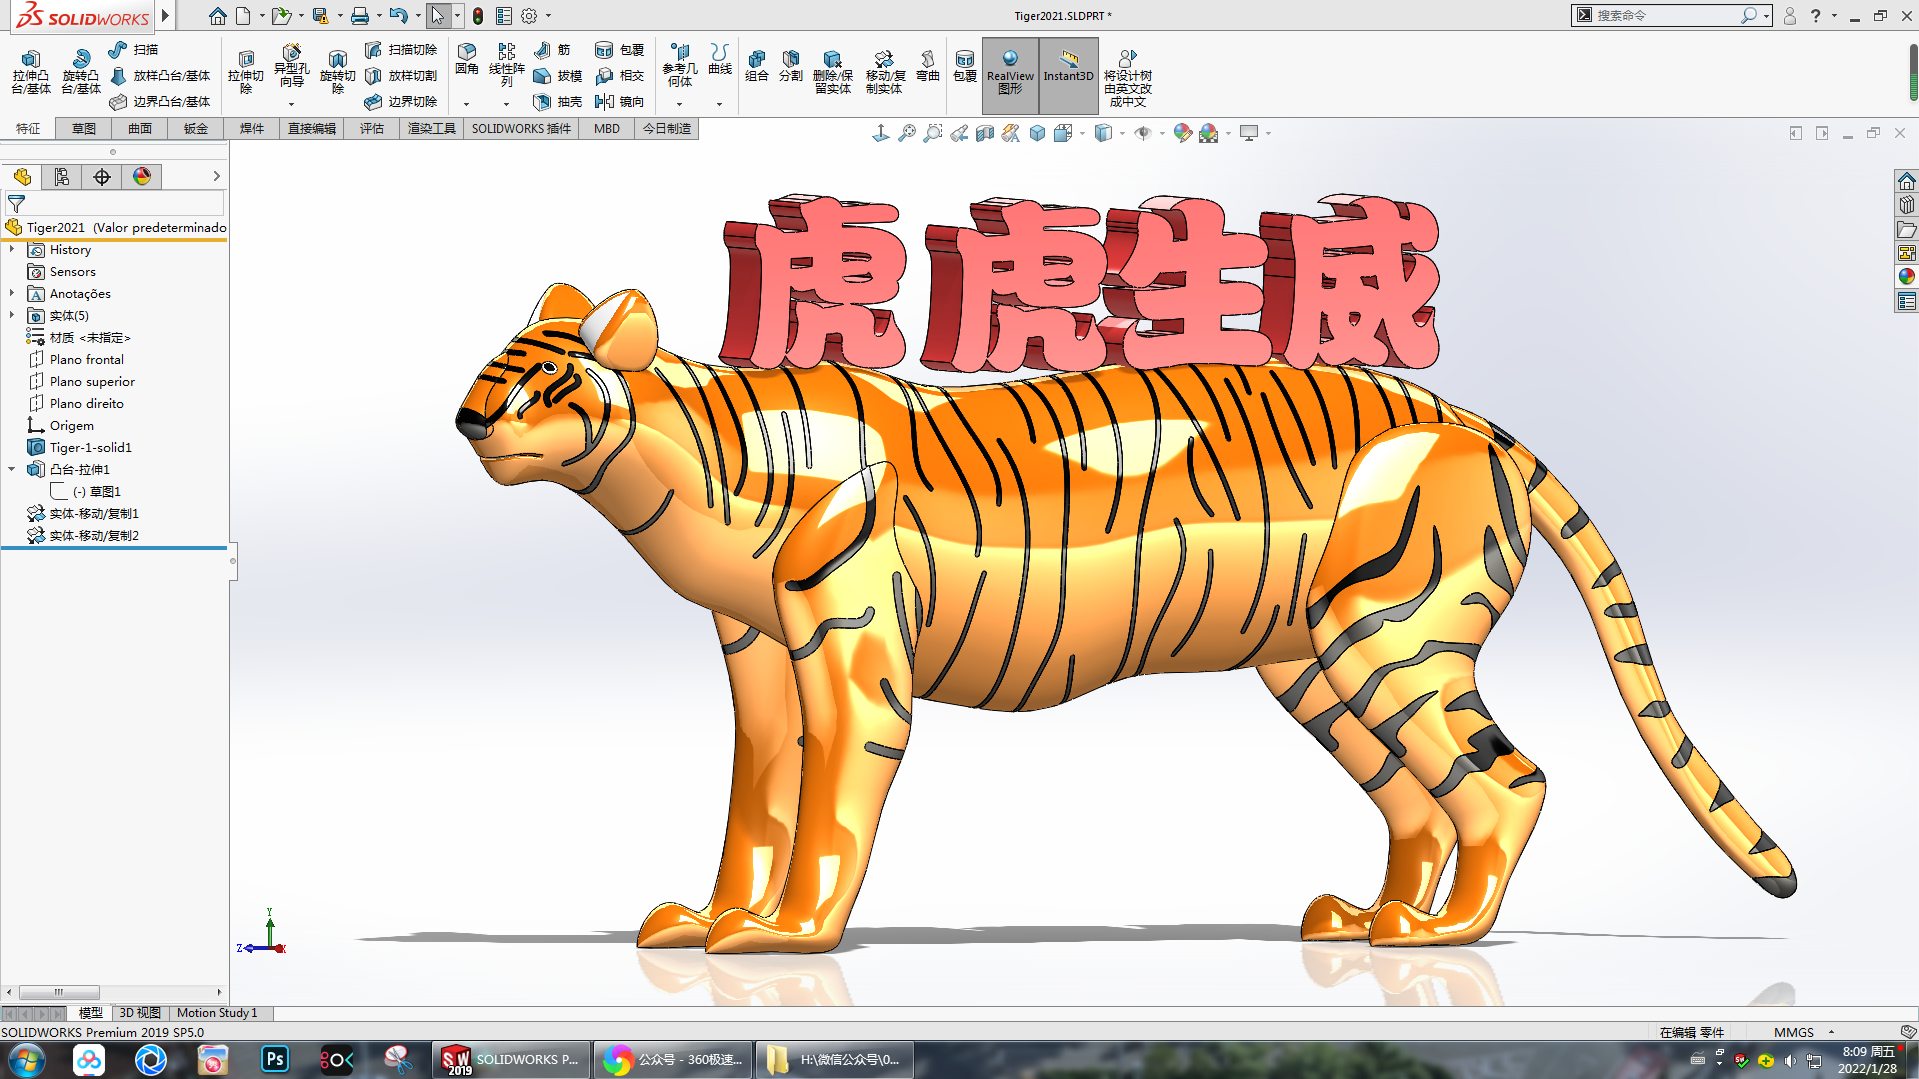The width and height of the screenshot is (1919, 1079).
Task: Collapse the 凸台-拉伸1 feature node
Action: [x=12, y=469]
